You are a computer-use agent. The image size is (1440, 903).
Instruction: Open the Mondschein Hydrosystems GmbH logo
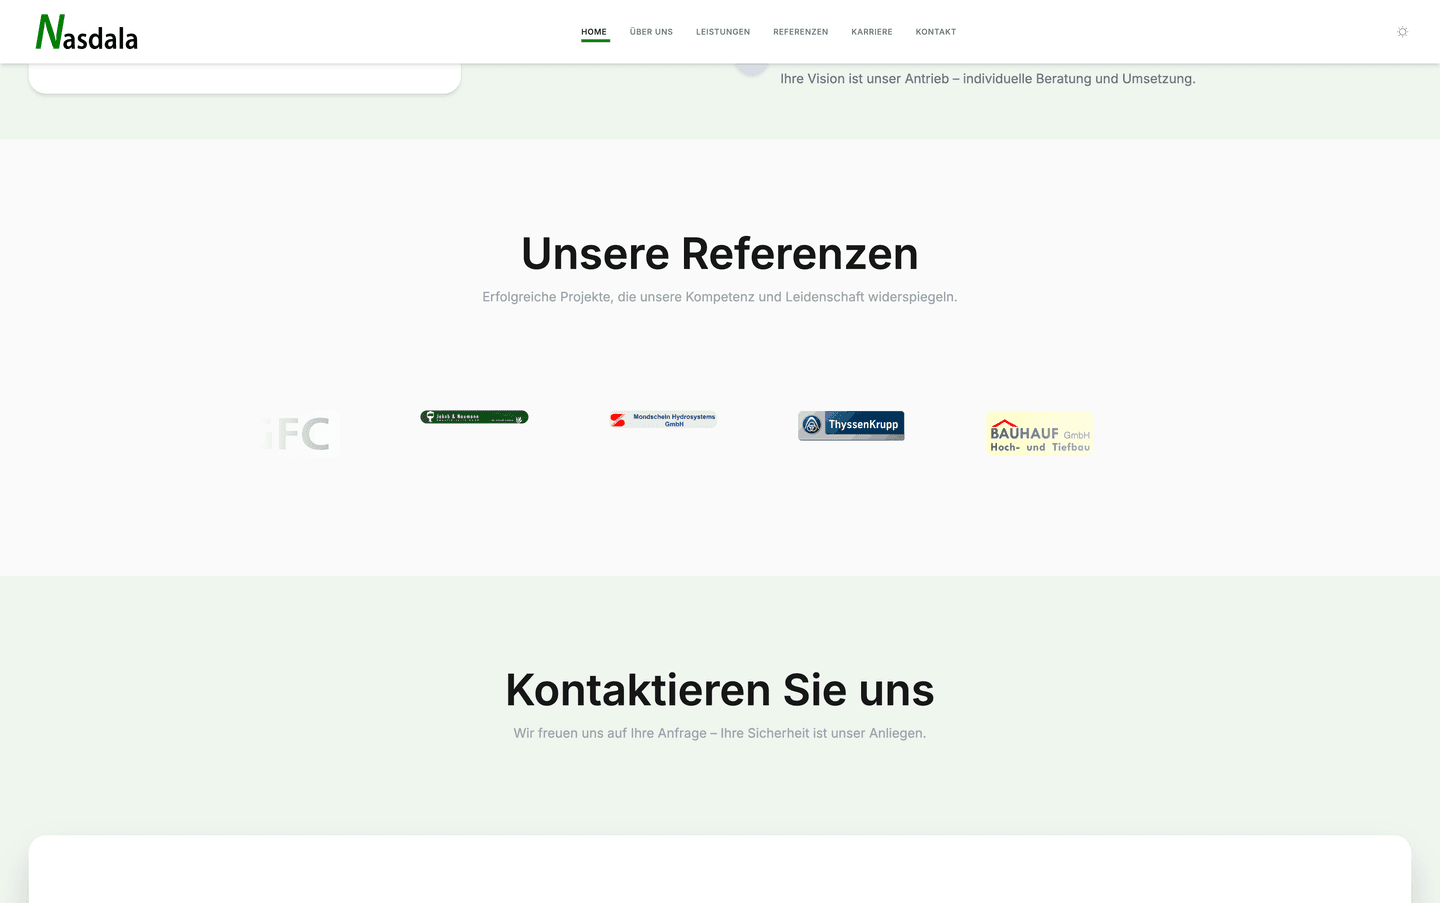coord(663,420)
